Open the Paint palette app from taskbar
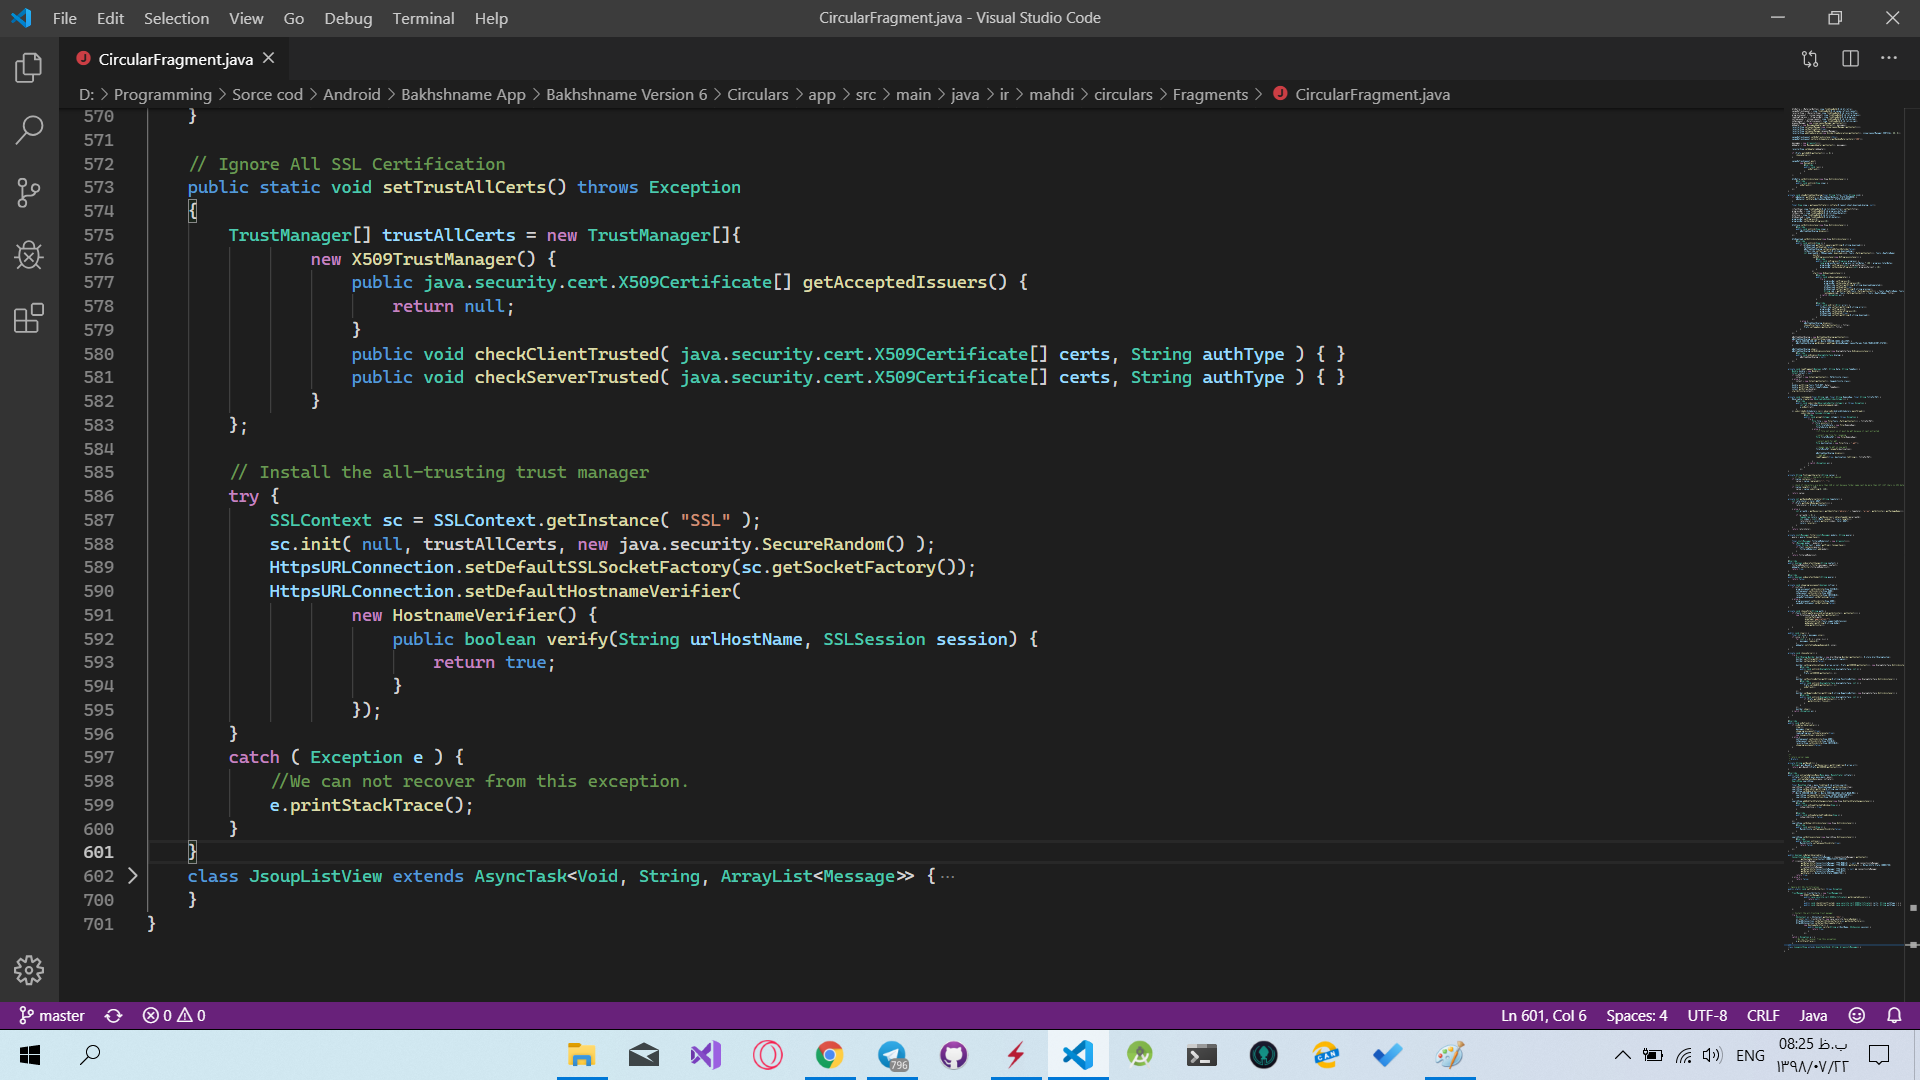Image resolution: width=1920 pixels, height=1080 pixels. 1449,1055
